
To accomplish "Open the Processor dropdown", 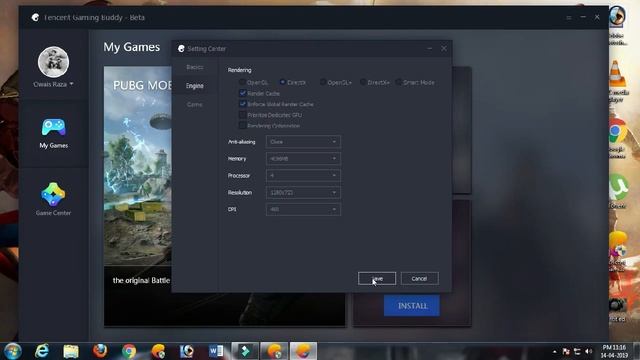I will (x=303, y=176).
